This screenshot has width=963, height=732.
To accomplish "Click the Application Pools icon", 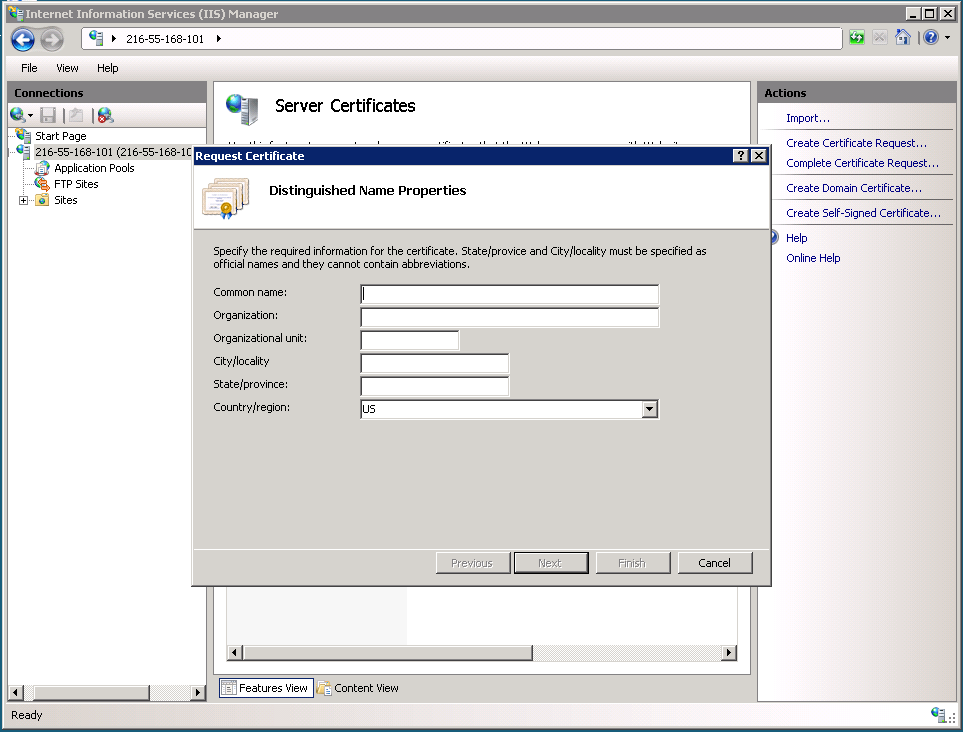I will coord(42,168).
